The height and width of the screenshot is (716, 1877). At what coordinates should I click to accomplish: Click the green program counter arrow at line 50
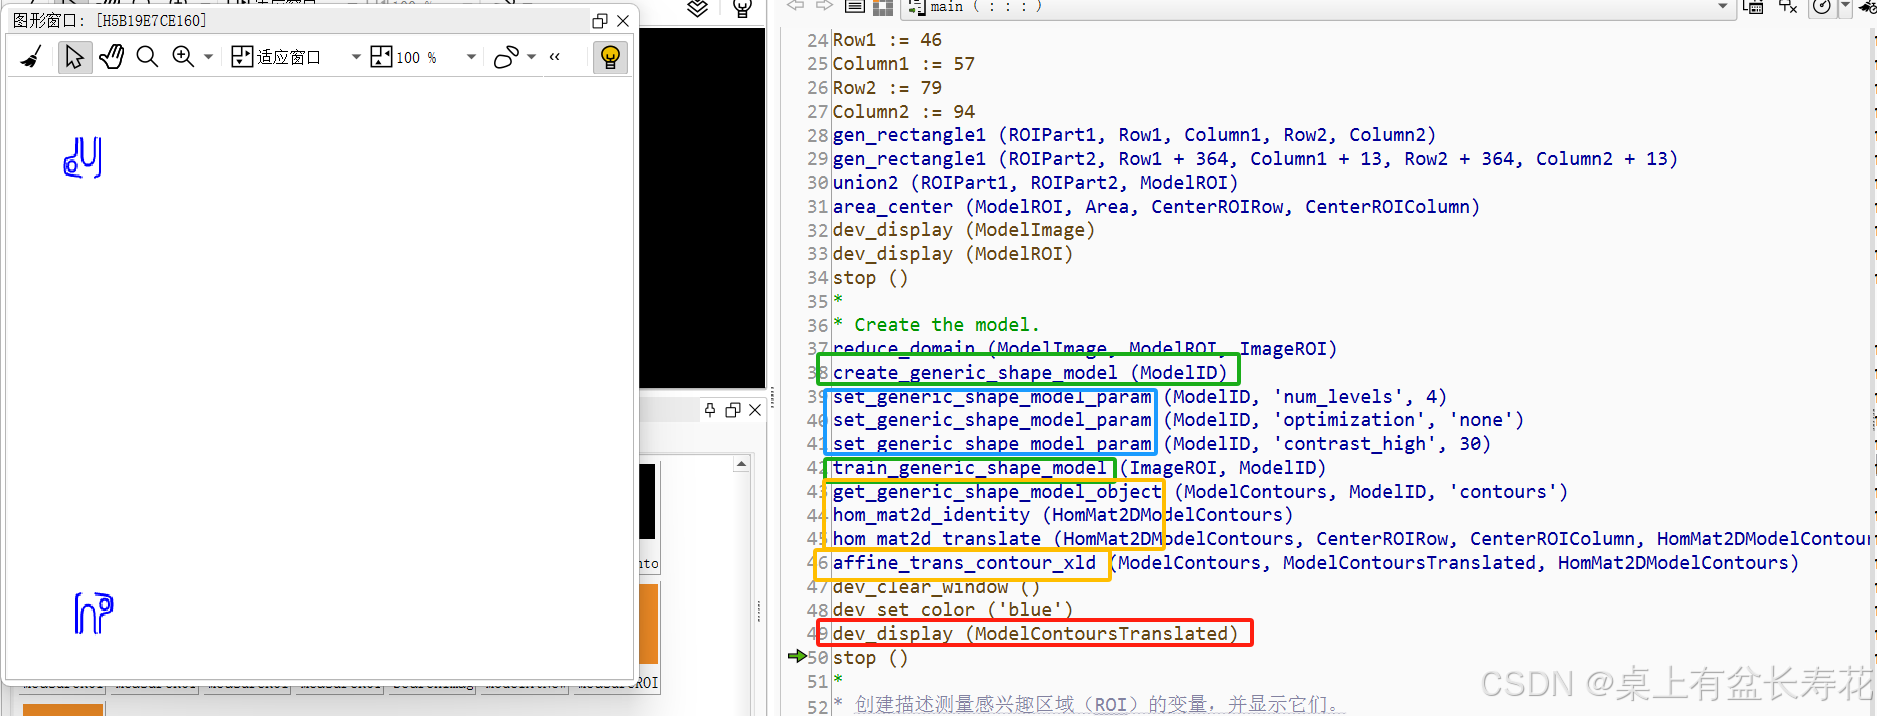point(797,656)
